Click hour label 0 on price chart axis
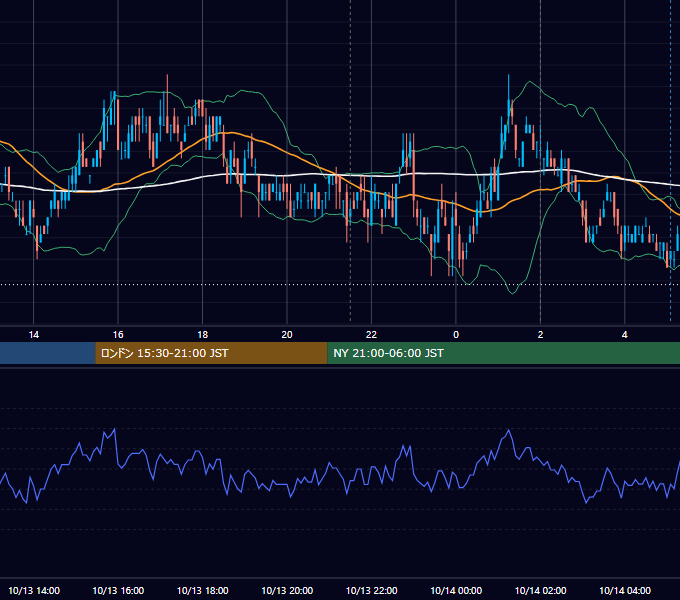Screen dimensions: 680x600 coord(456,335)
